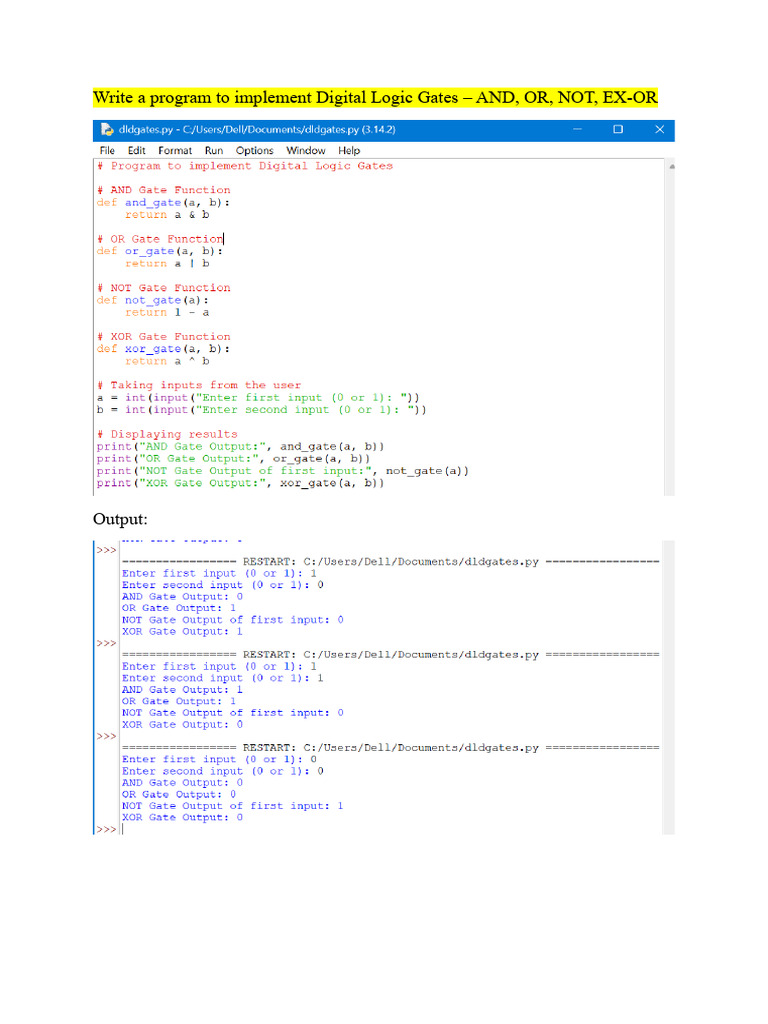Open the Window menu
The width and height of the screenshot is (768, 1024).
coord(306,150)
